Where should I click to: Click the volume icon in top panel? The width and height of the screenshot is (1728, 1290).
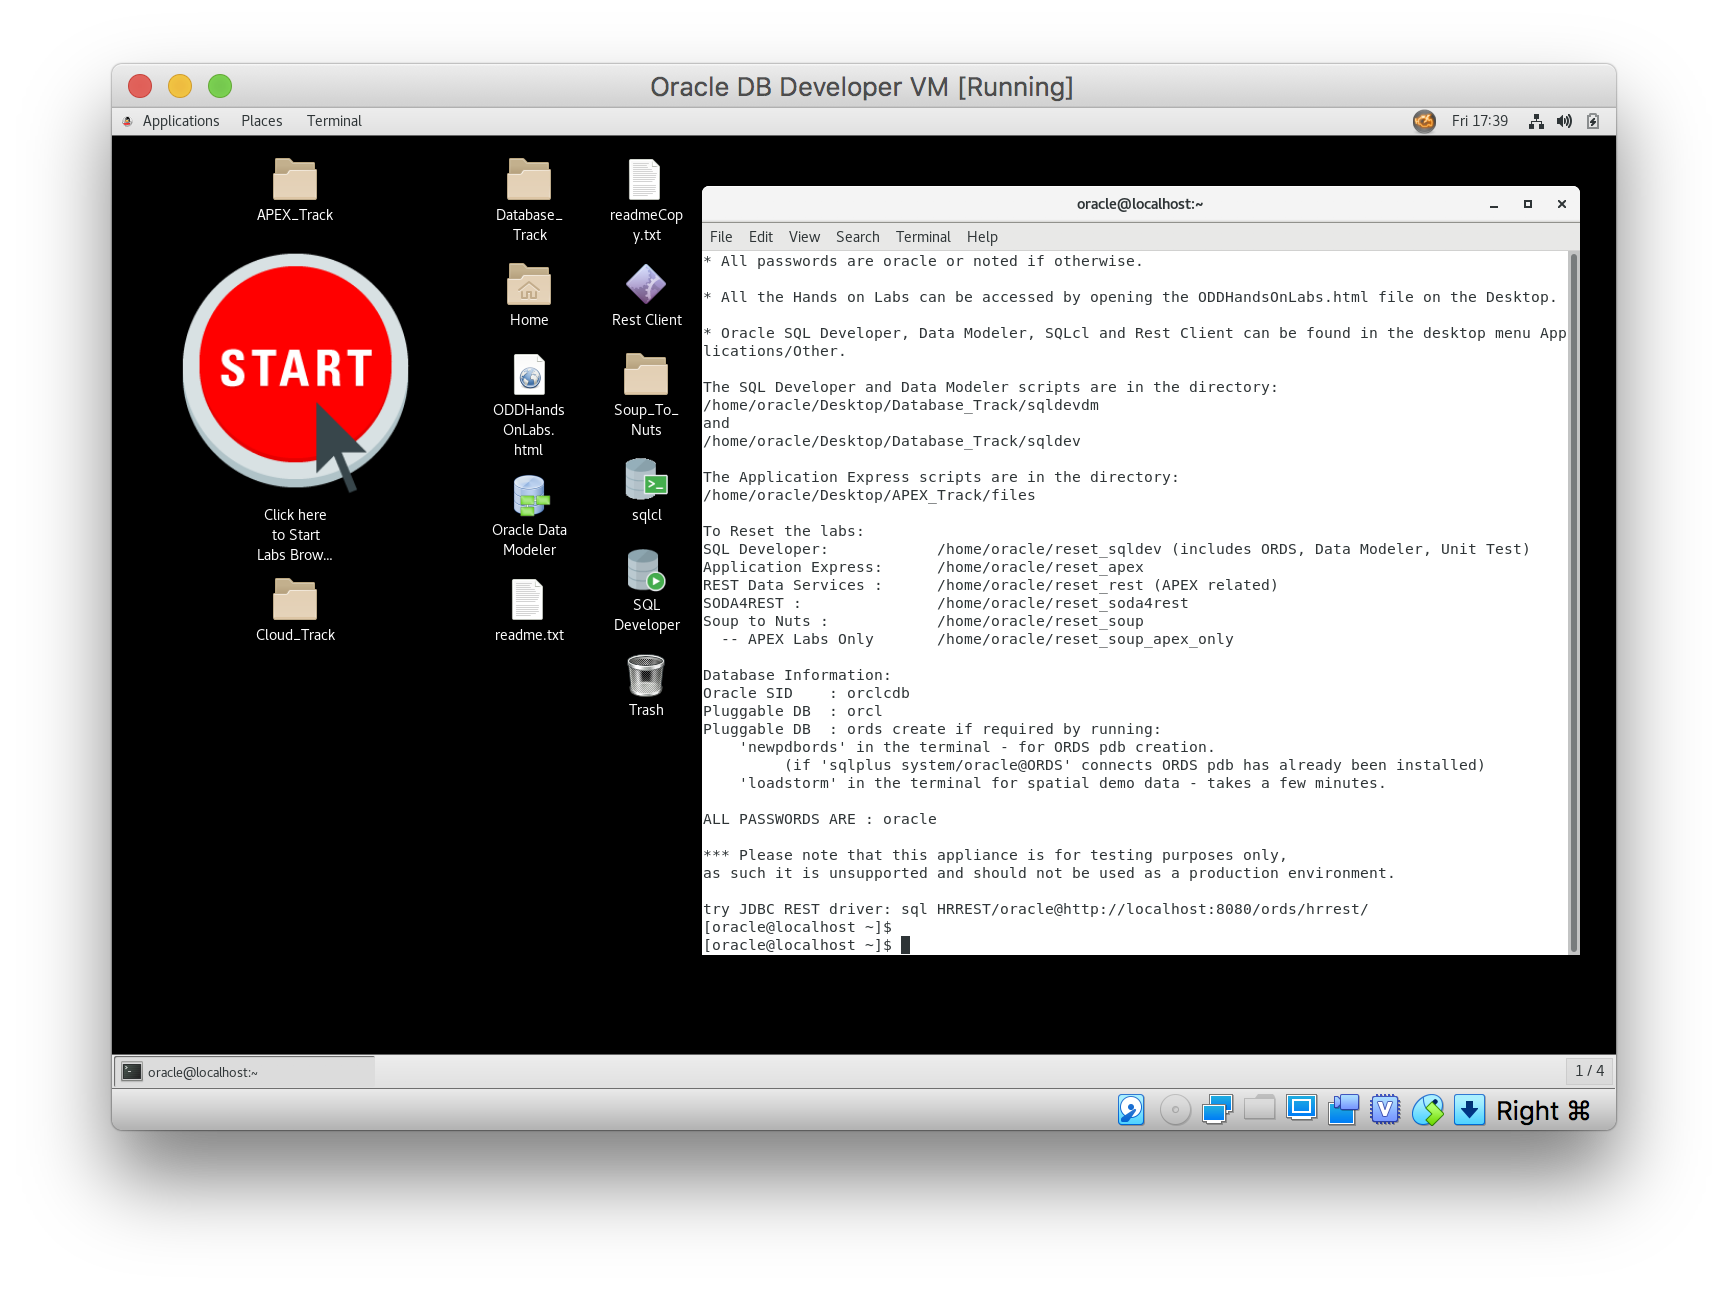point(1564,121)
